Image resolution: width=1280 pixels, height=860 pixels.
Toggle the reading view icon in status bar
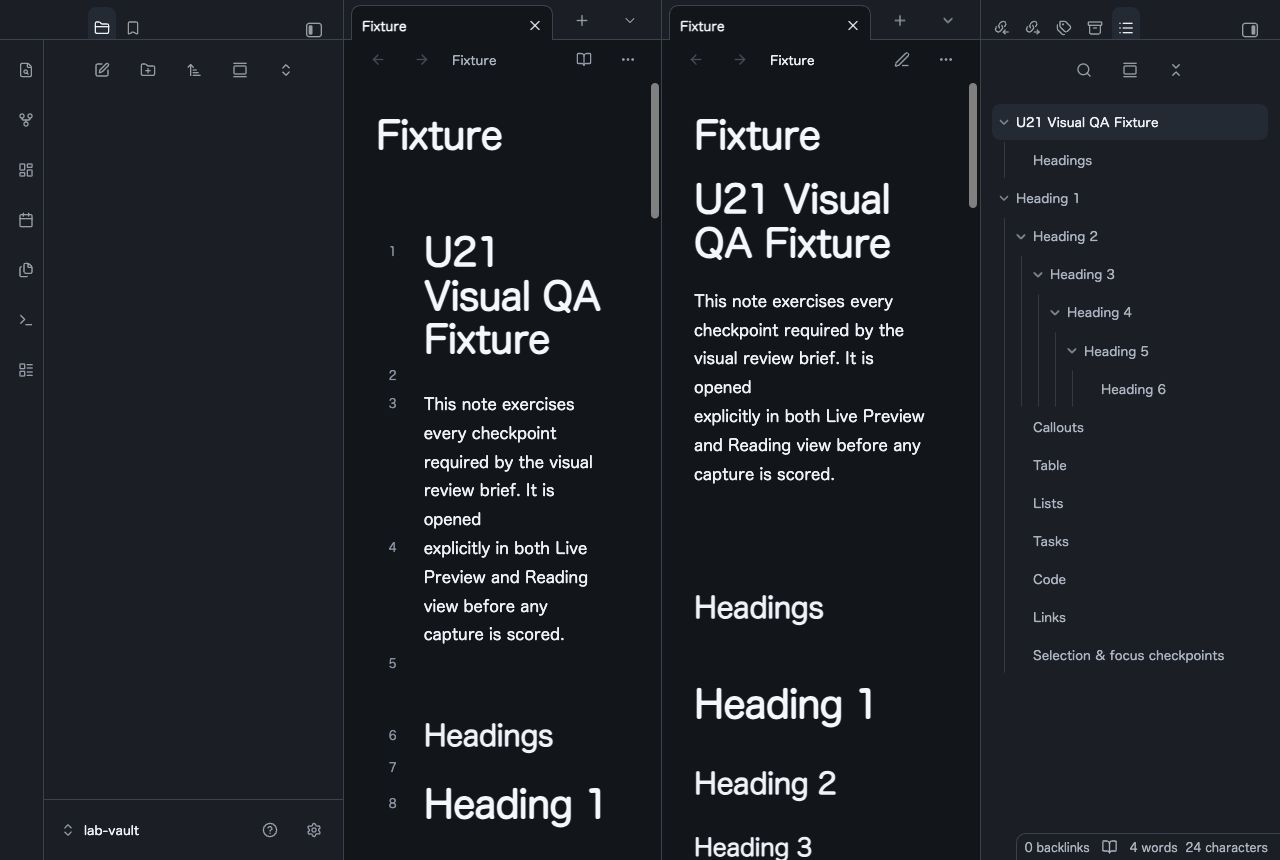1109,847
